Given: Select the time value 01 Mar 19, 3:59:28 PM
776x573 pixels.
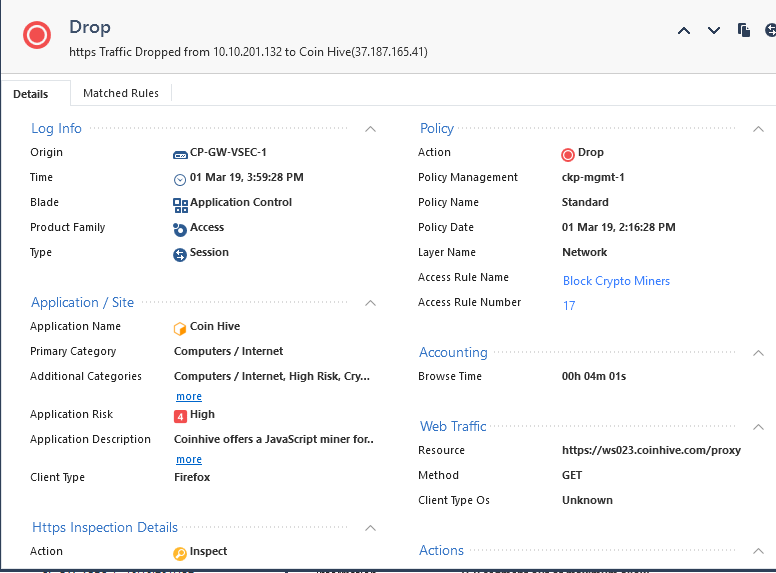Looking at the screenshot, I should coord(246,177).
